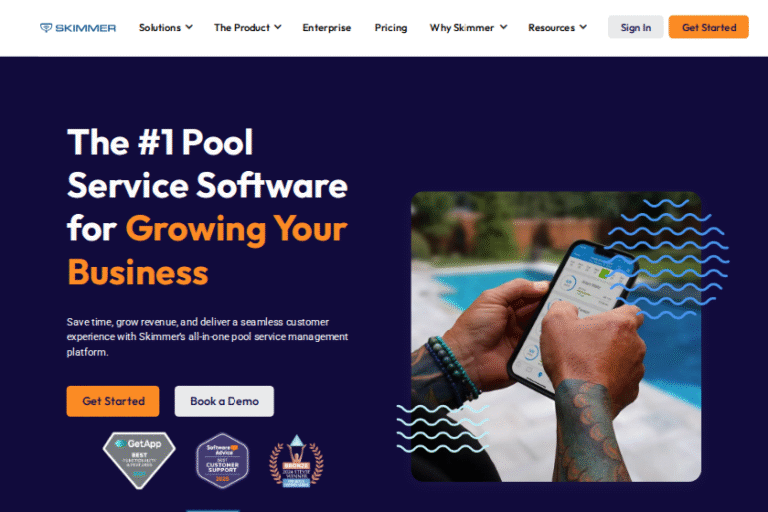Image resolution: width=768 pixels, height=512 pixels.
Task: Click the orange Get Started hero button
Action: pyautogui.click(x=113, y=401)
